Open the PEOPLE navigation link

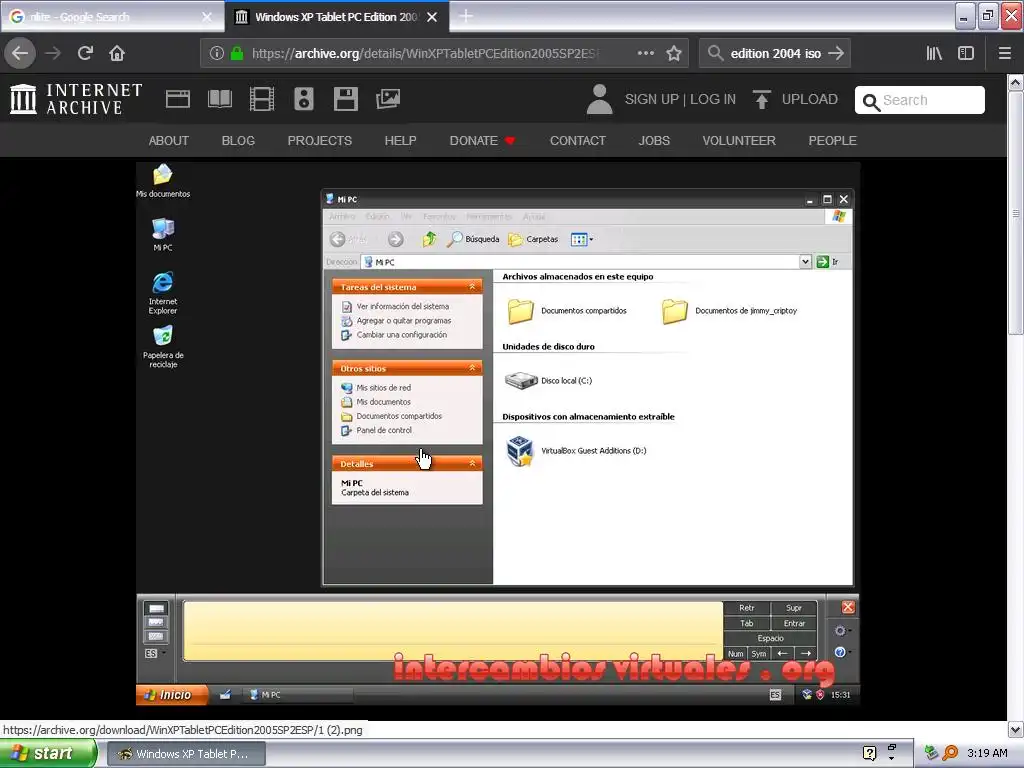(x=832, y=140)
